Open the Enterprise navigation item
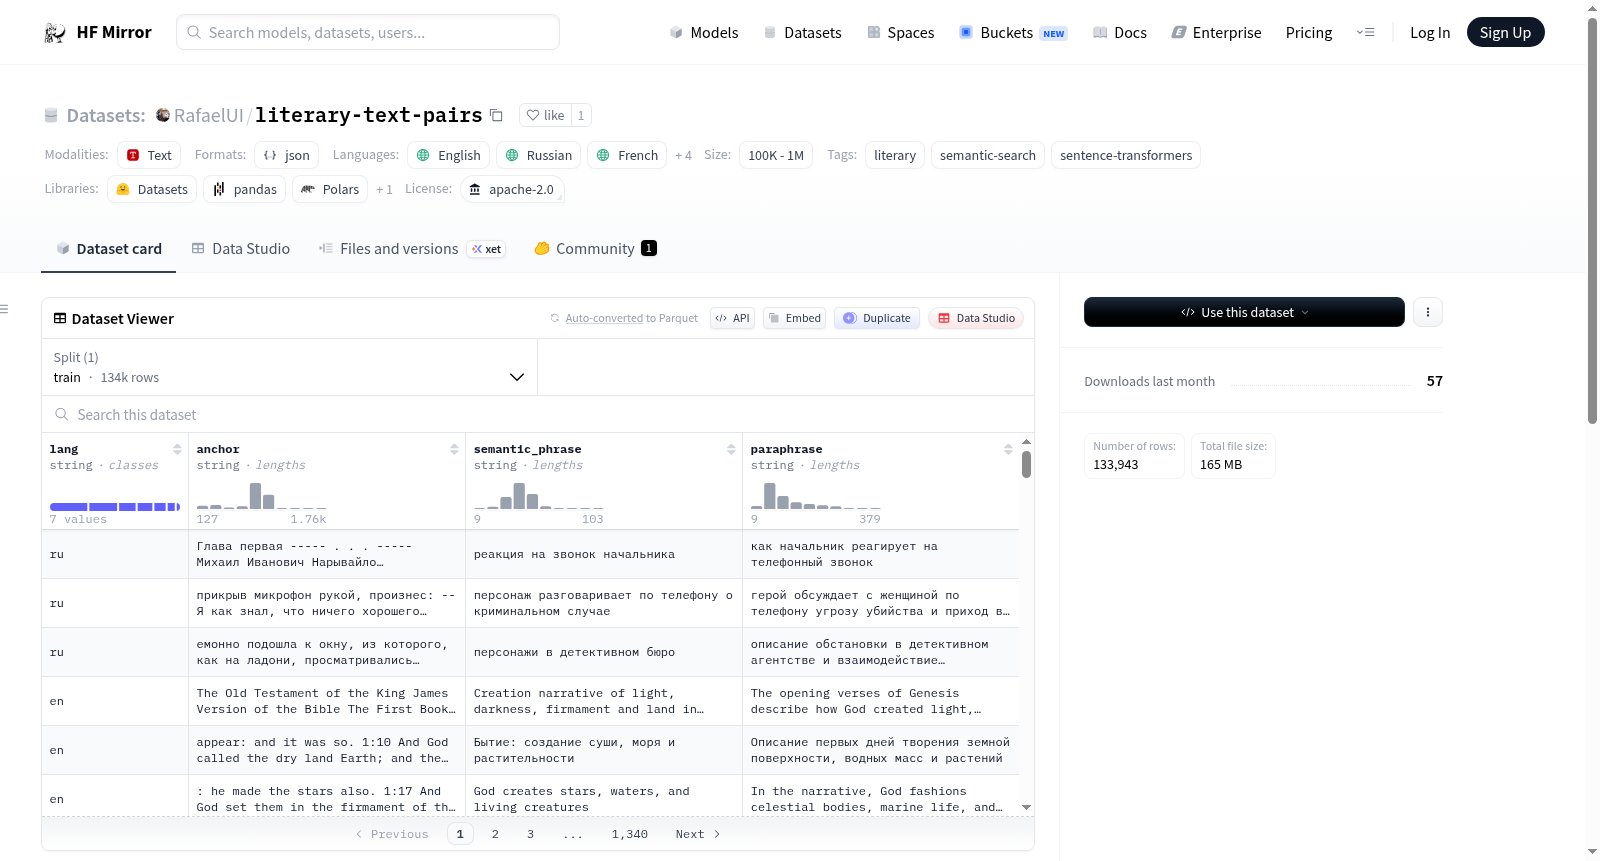This screenshot has height=861, width=1600. pyautogui.click(x=1216, y=33)
